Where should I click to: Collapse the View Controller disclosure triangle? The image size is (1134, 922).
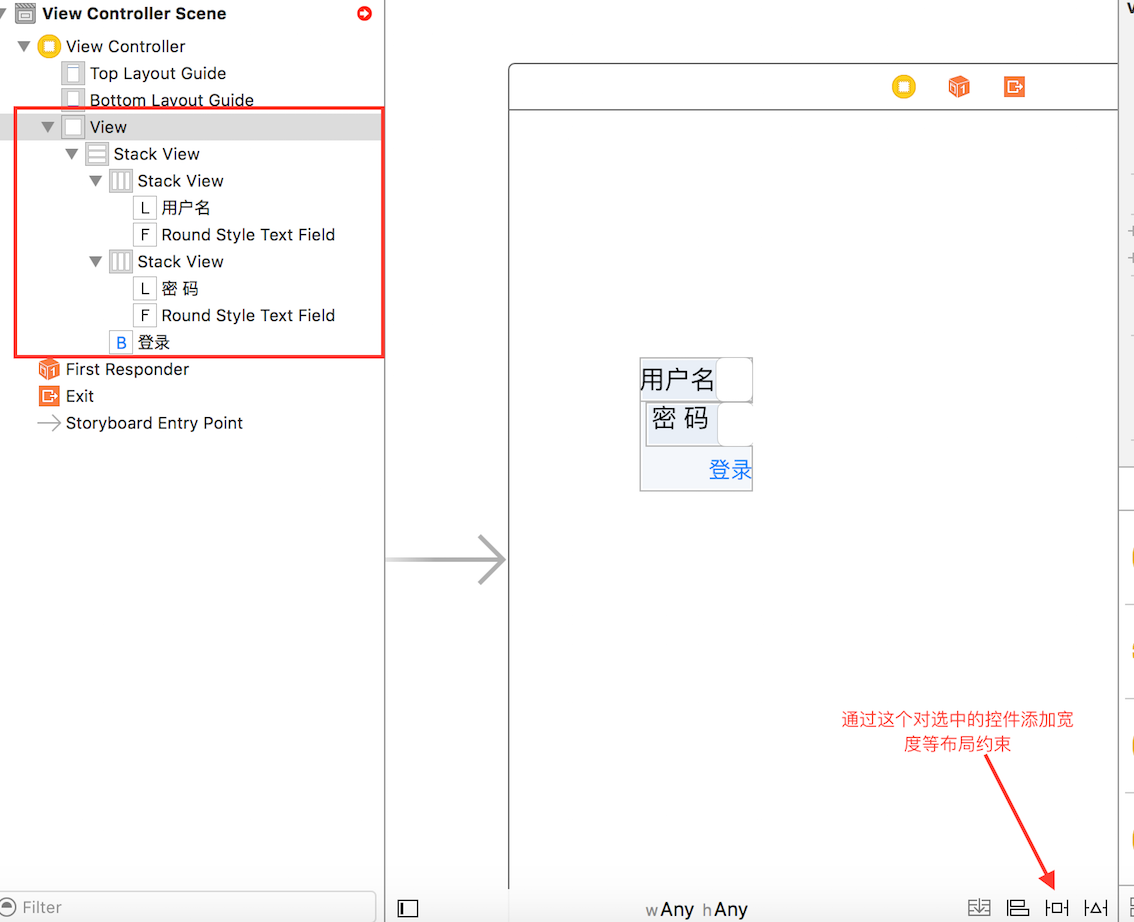tap(23, 46)
